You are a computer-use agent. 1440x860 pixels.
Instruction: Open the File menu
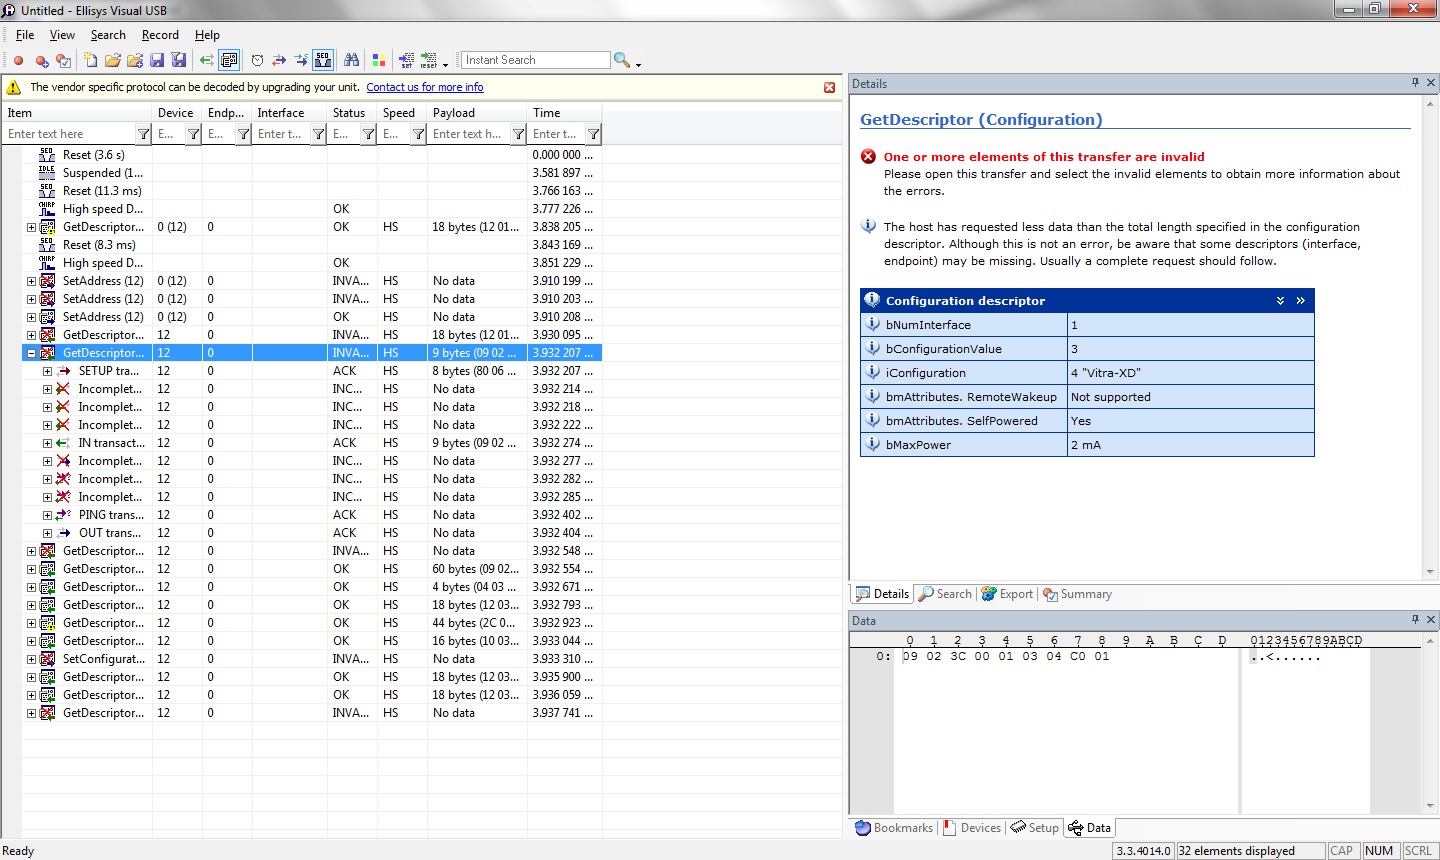click(25, 35)
